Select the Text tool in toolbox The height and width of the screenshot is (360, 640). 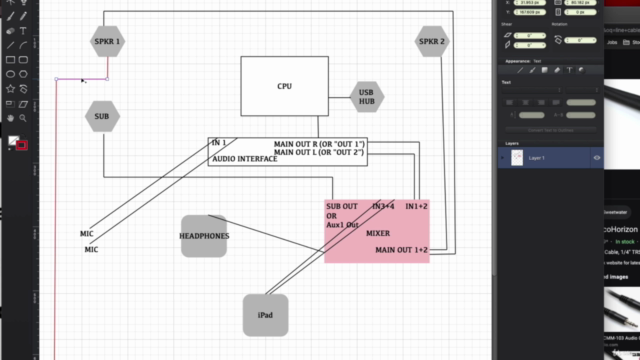tap(23, 31)
